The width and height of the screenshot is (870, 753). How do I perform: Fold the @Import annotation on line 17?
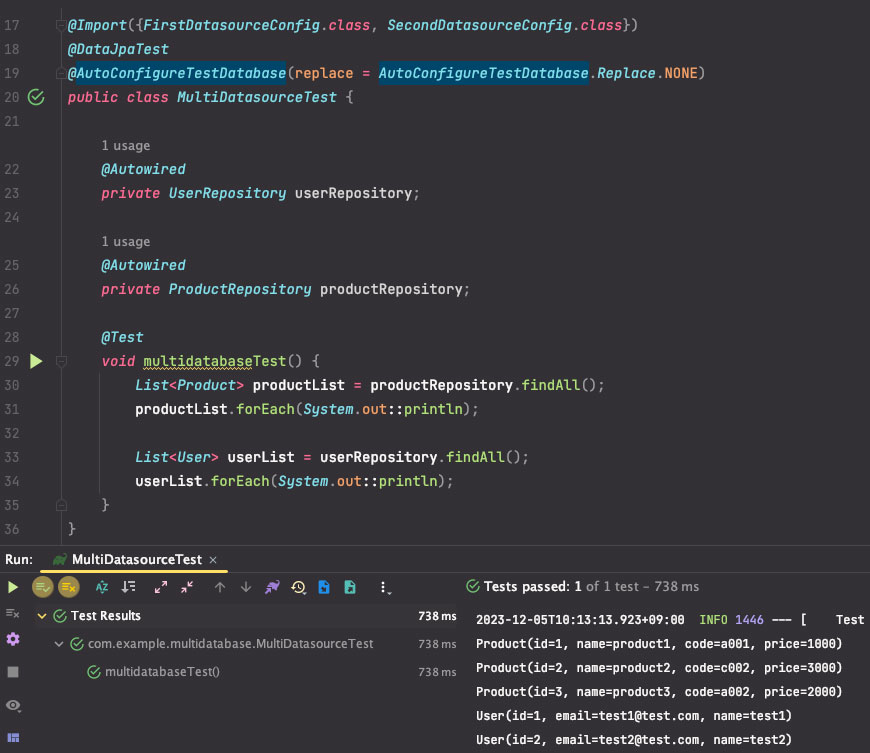tap(61, 26)
